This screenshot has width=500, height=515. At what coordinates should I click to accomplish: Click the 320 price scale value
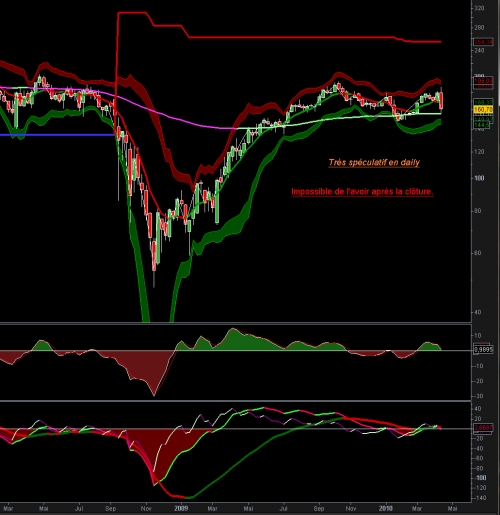click(479, 8)
